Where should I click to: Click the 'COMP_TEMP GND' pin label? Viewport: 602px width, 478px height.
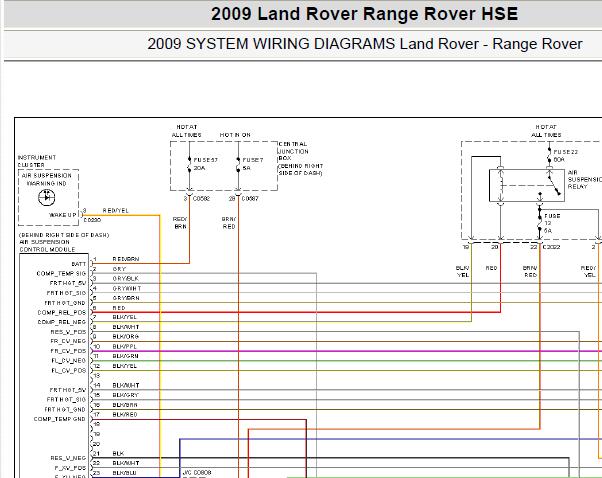[60, 419]
